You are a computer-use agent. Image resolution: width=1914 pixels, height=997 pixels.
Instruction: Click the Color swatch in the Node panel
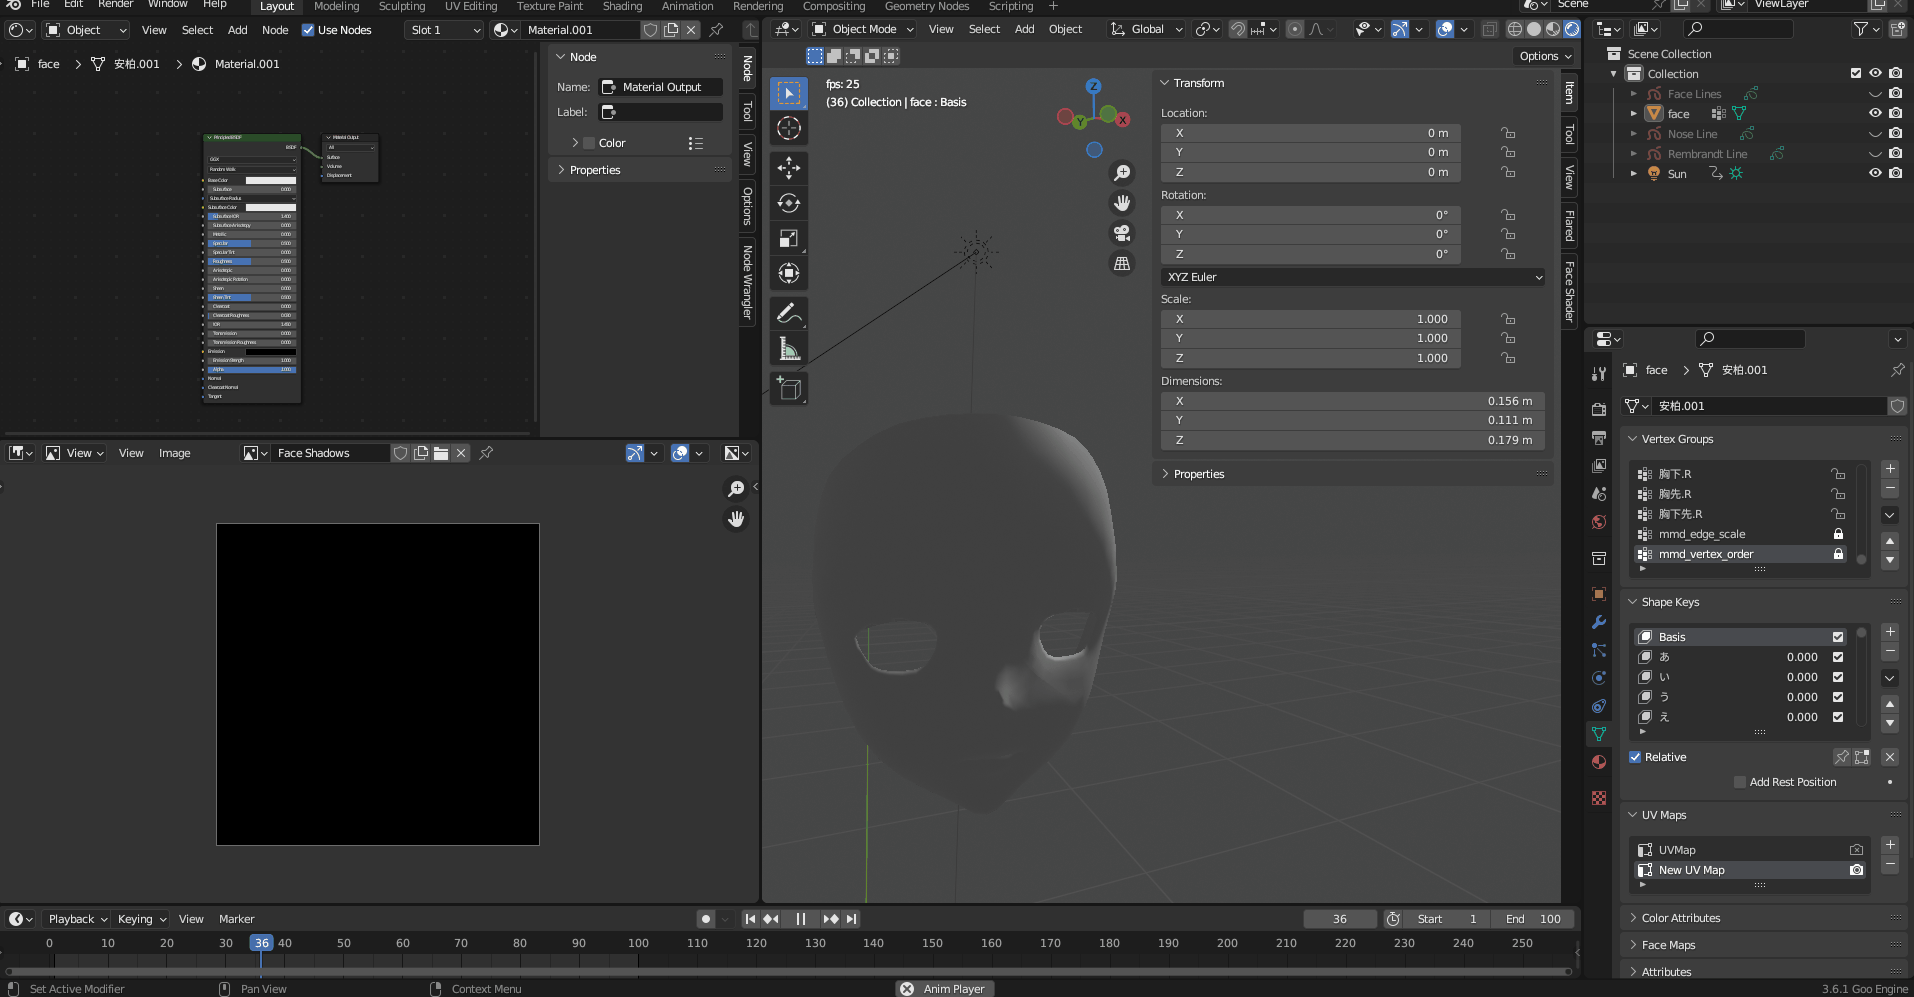pos(589,143)
